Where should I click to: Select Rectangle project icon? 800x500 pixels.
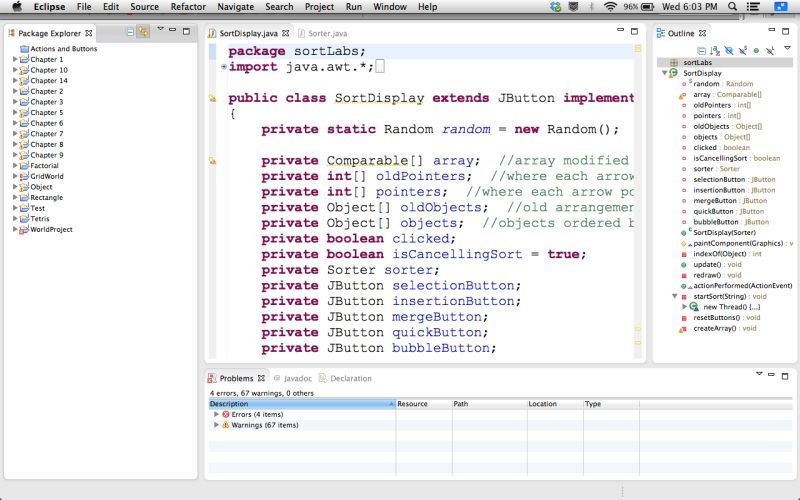coord(24,197)
